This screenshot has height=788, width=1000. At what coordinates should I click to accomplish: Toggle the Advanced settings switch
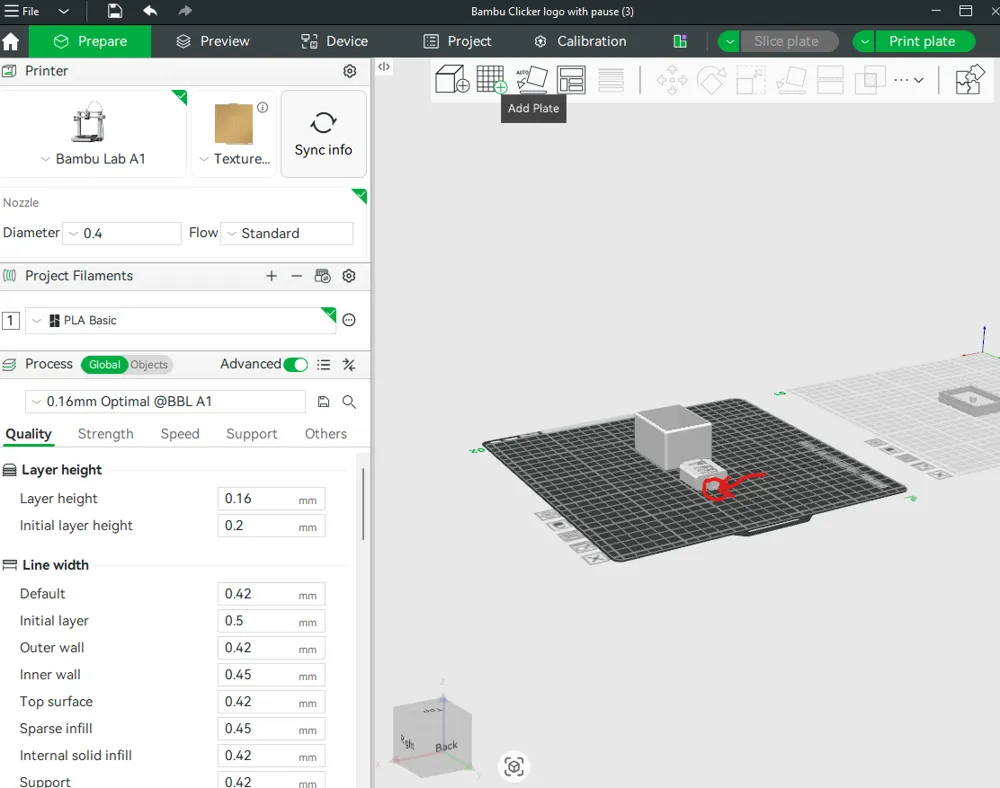(295, 365)
